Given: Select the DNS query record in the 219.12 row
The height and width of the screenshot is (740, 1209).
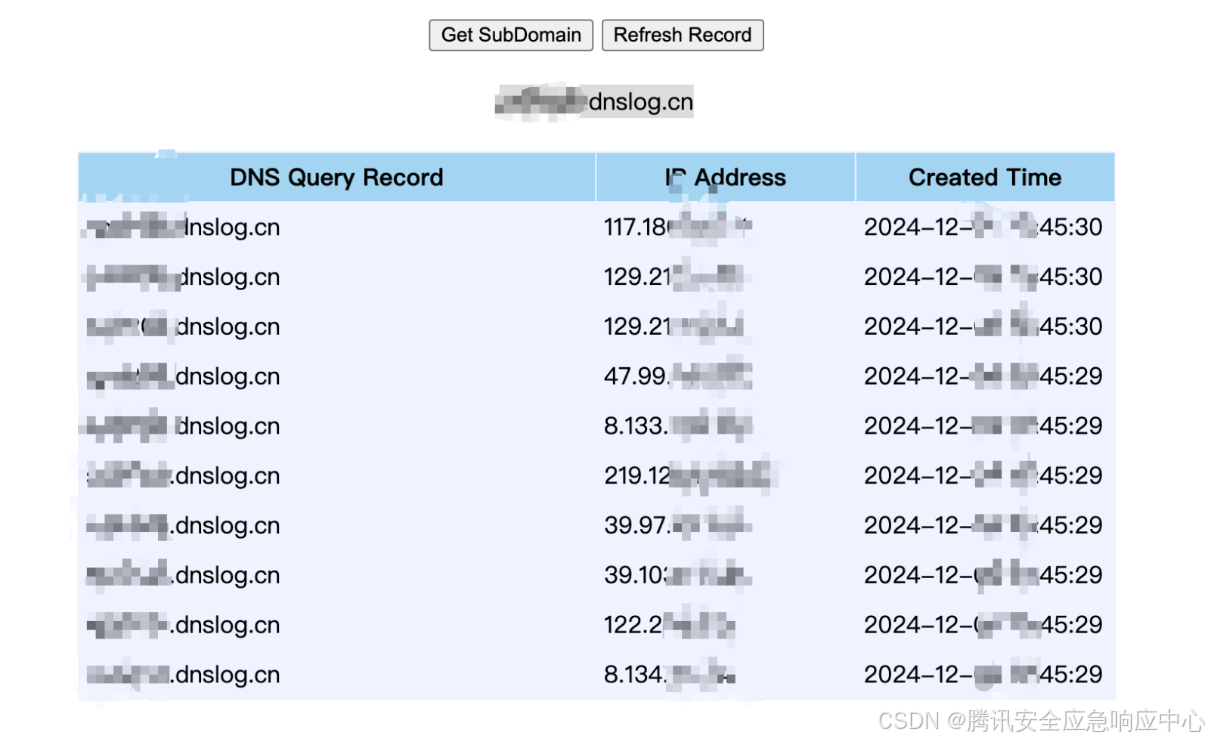Looking at the screenshot, I should (x=183, y=476).
